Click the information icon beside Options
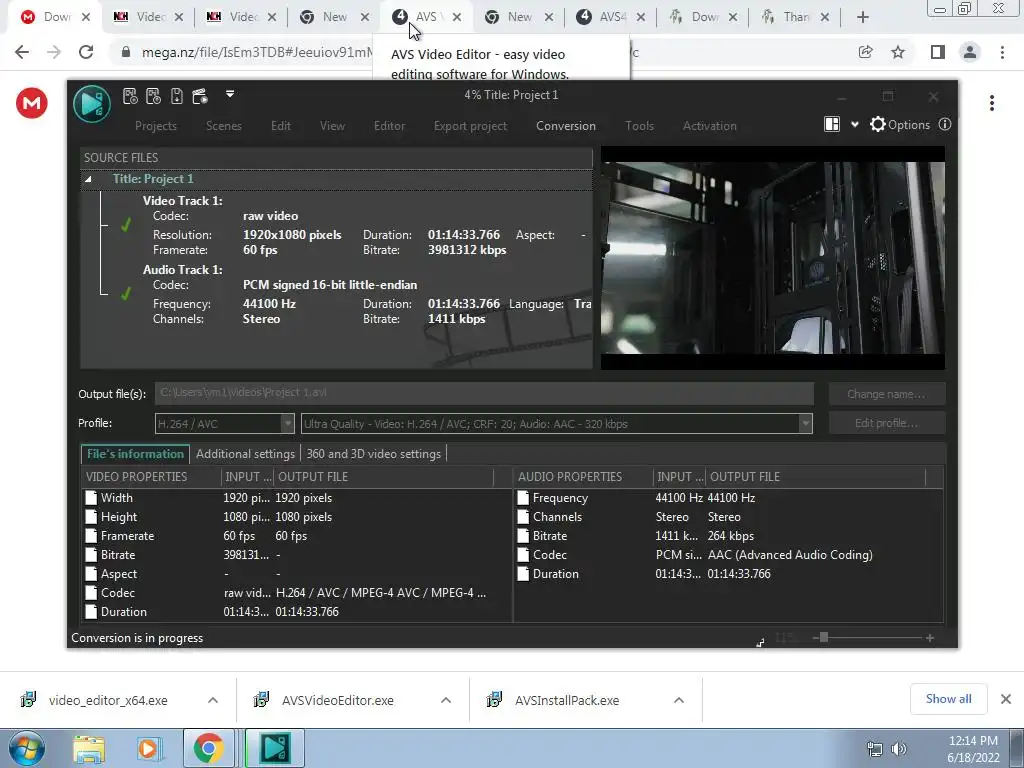Screen dimensions: 1024x768 (944, 124)
